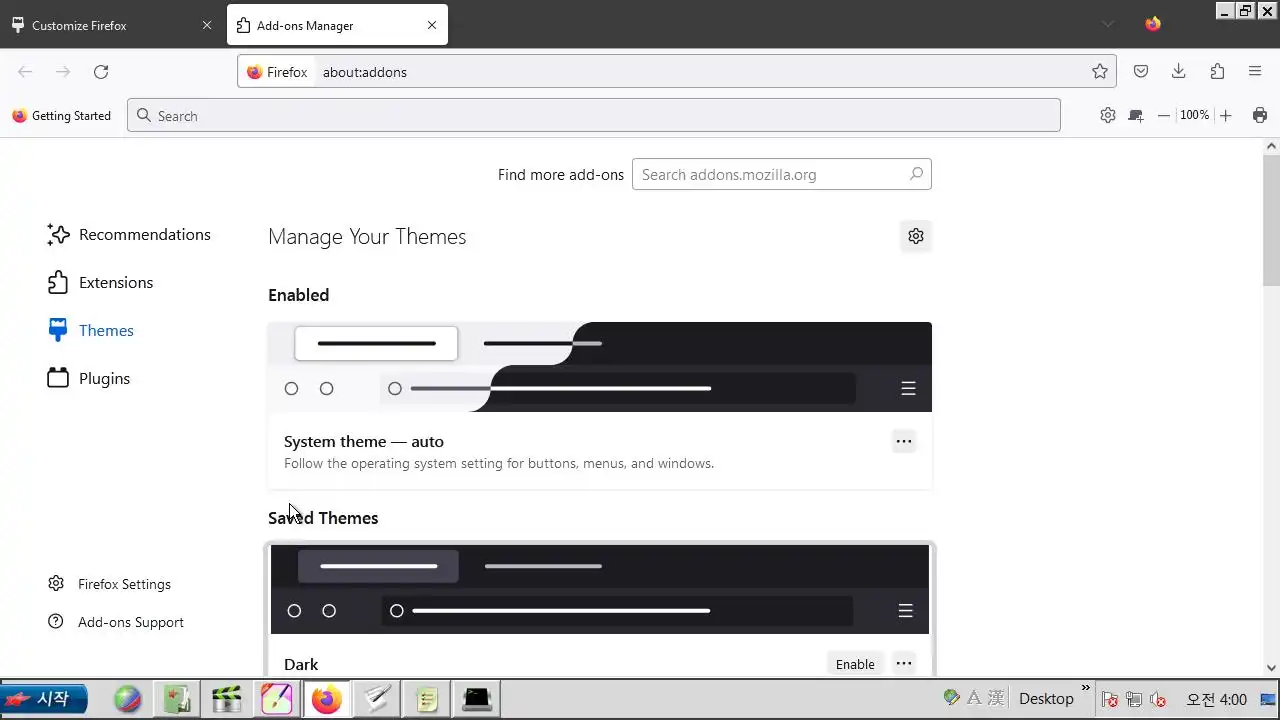
Task: Open the Getting Started bookmark
Action: (x=61, y=116)
